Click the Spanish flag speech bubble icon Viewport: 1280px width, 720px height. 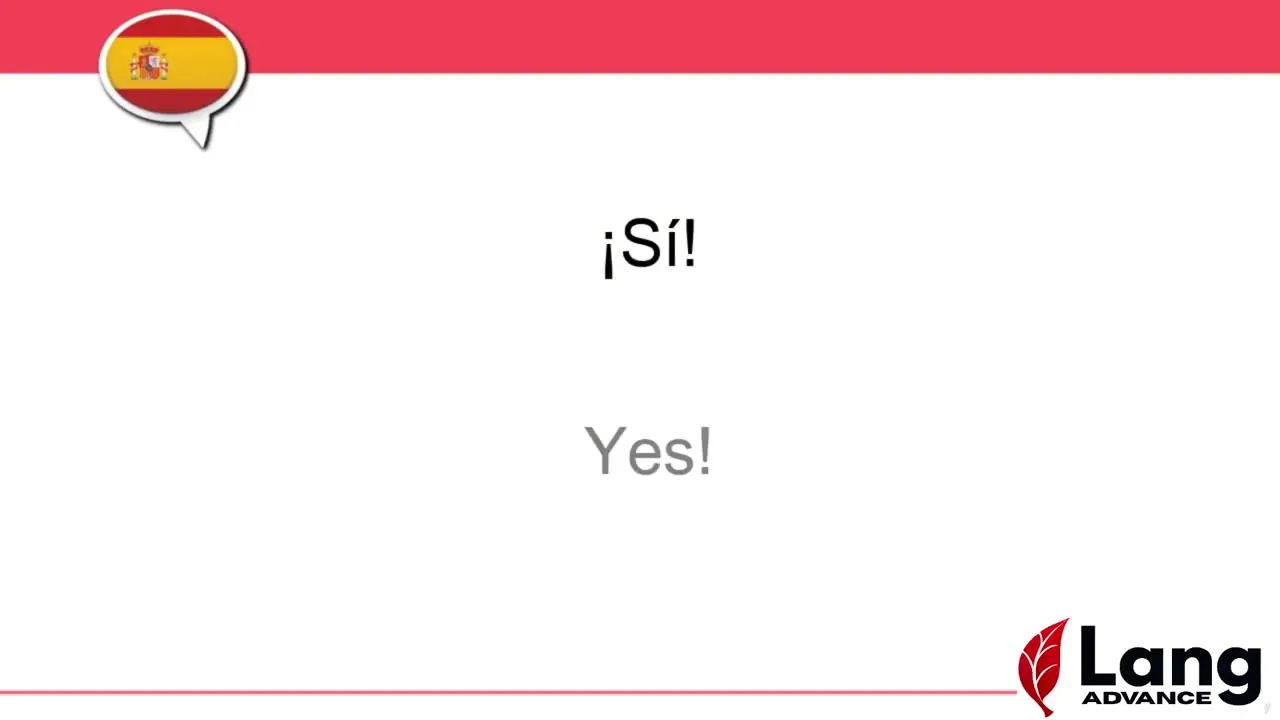172,66
